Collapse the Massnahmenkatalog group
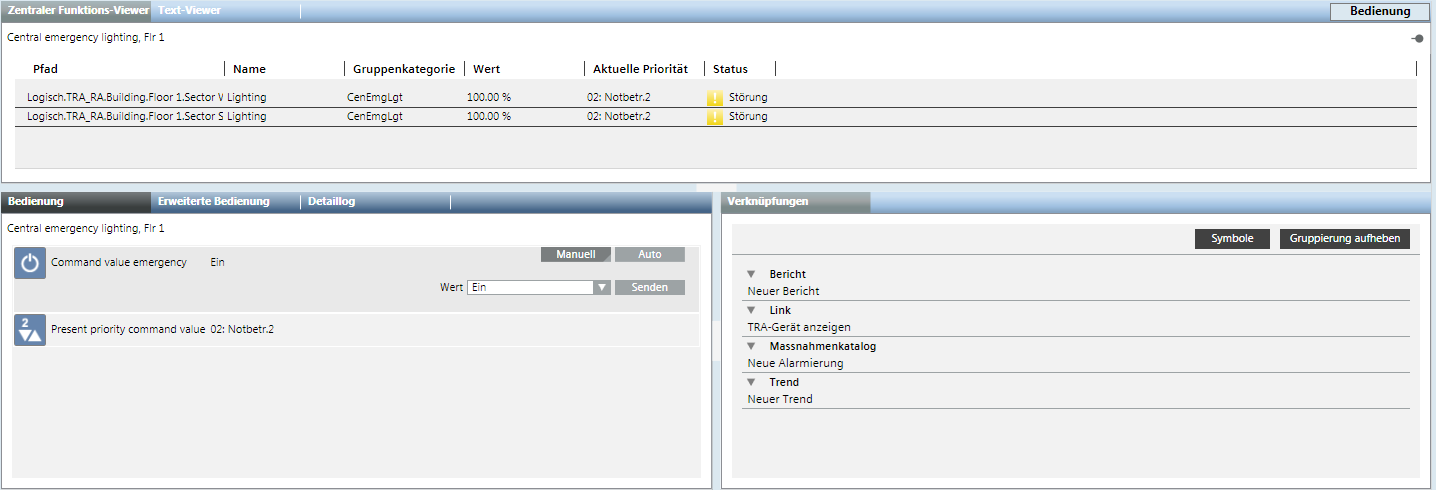The image size is (1436, 490). coord(751,346)
